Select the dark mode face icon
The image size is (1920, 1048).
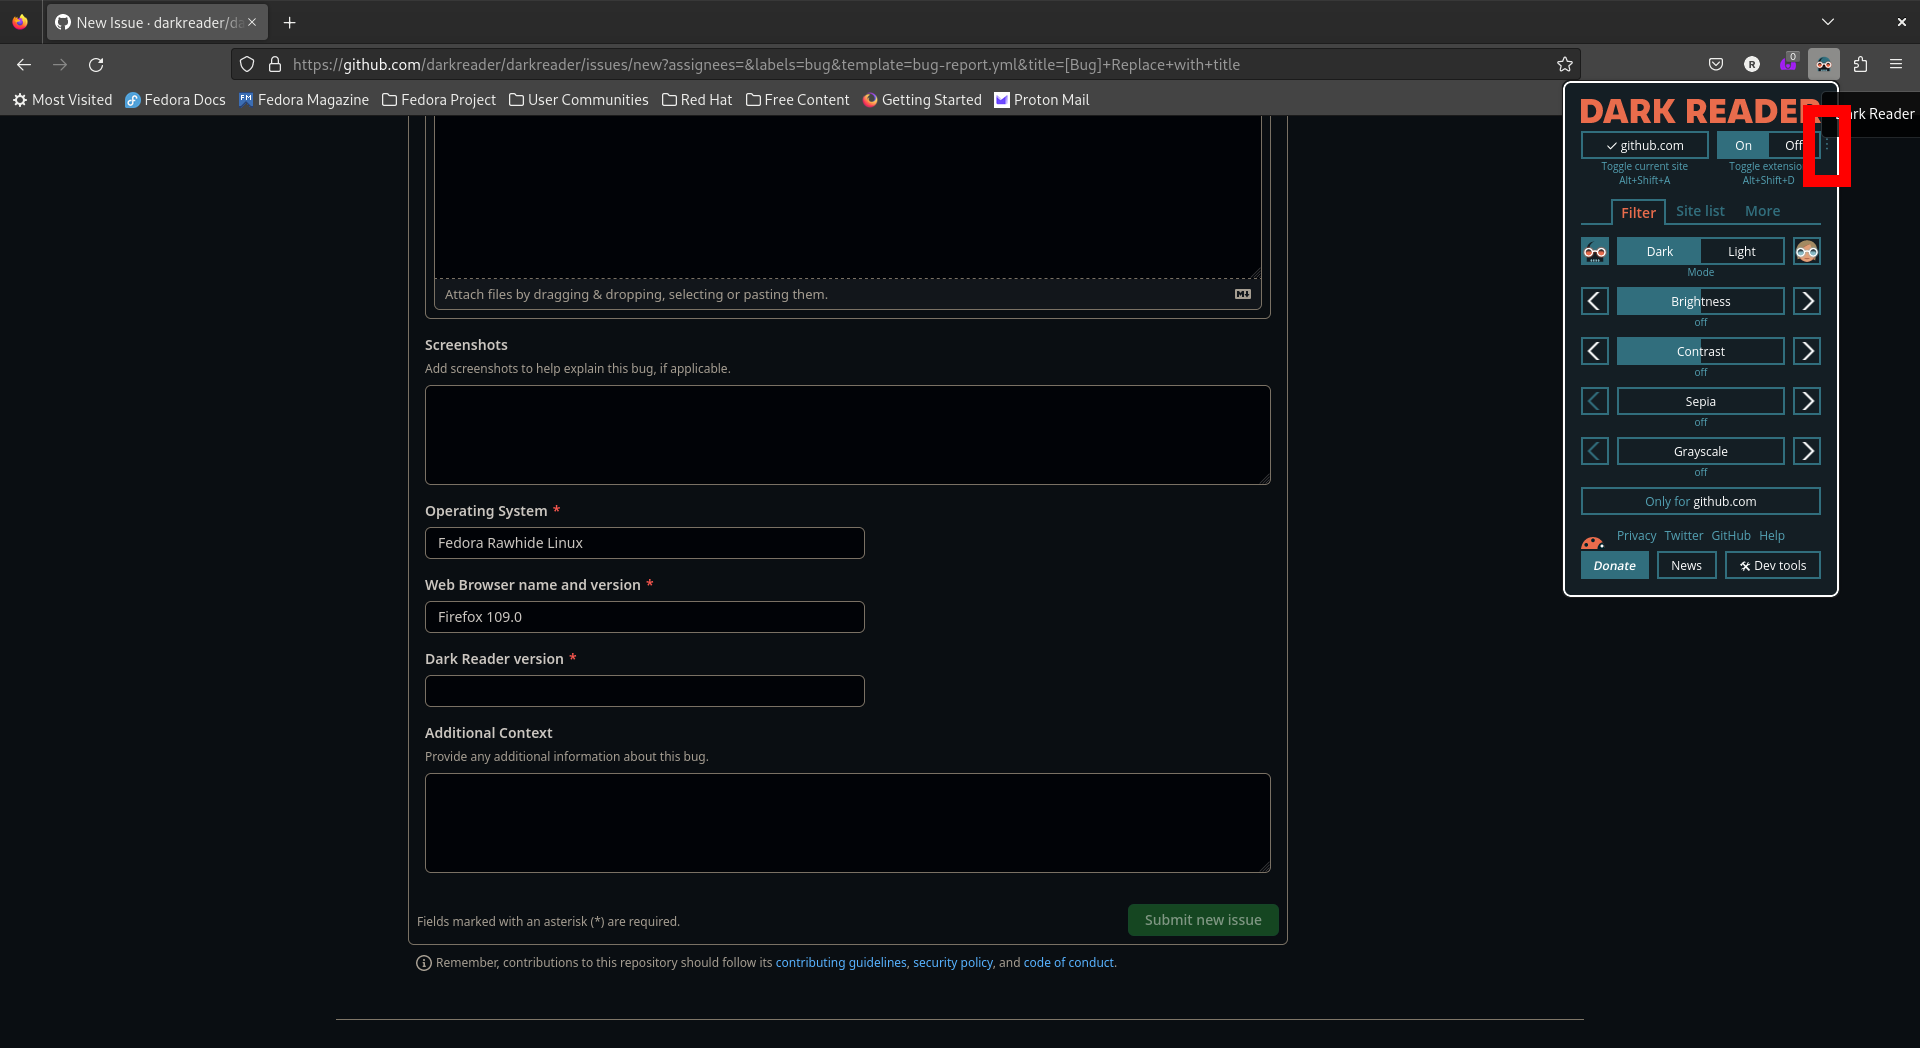tap(1595, 251)
